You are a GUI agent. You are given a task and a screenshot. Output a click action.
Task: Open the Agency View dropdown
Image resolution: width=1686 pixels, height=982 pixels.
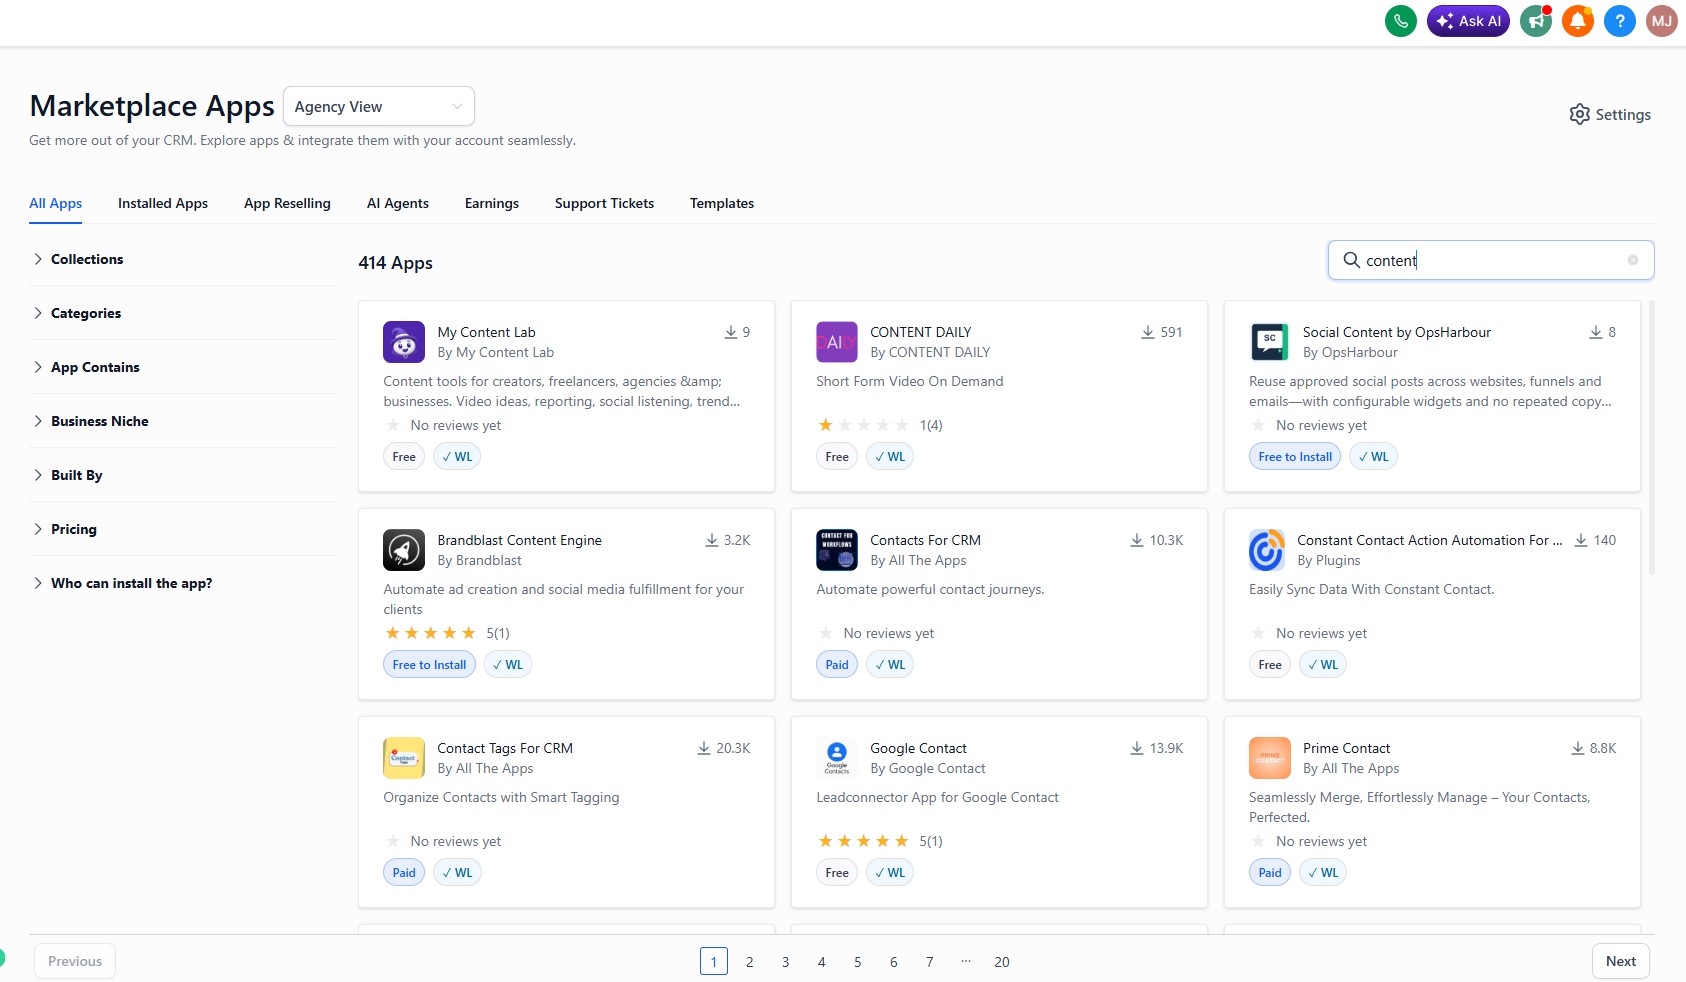click(x=378, y=106)
